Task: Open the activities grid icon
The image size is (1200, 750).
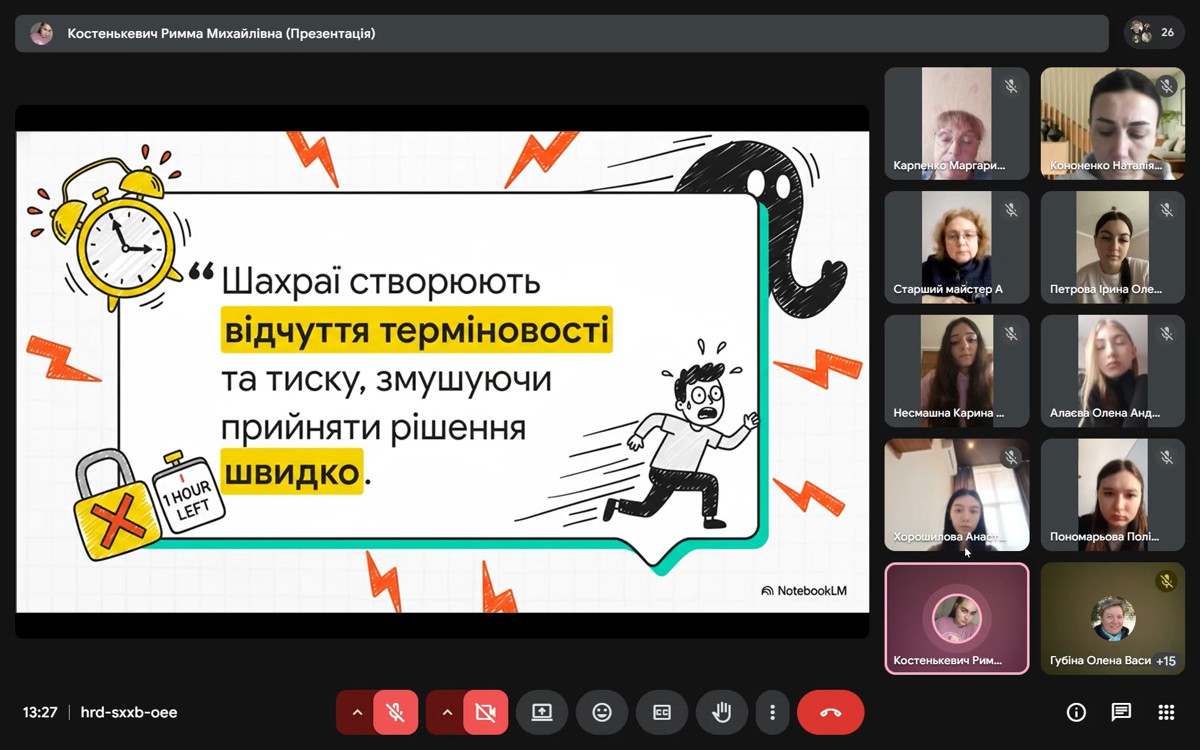Action: pyautogui.click(x=1166, y=712)
